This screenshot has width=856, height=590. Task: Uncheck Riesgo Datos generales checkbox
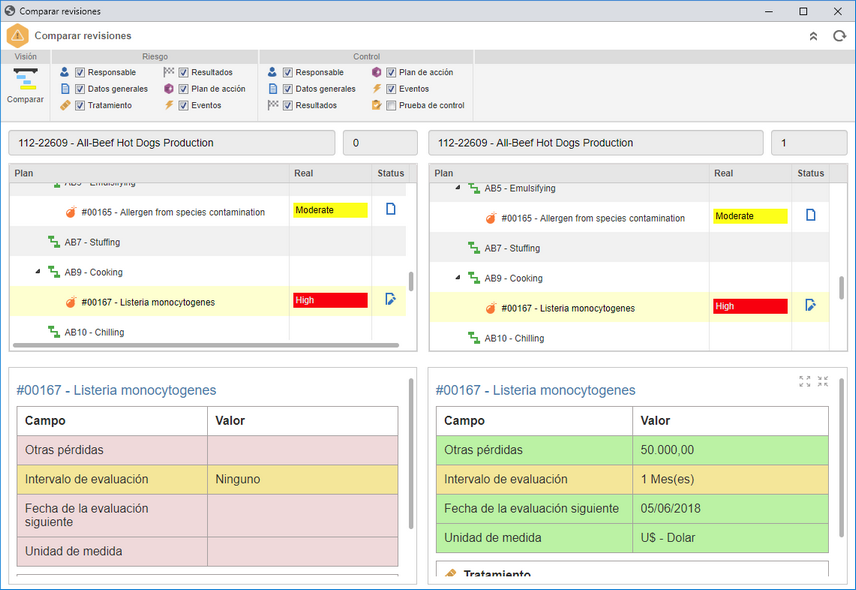80,89
